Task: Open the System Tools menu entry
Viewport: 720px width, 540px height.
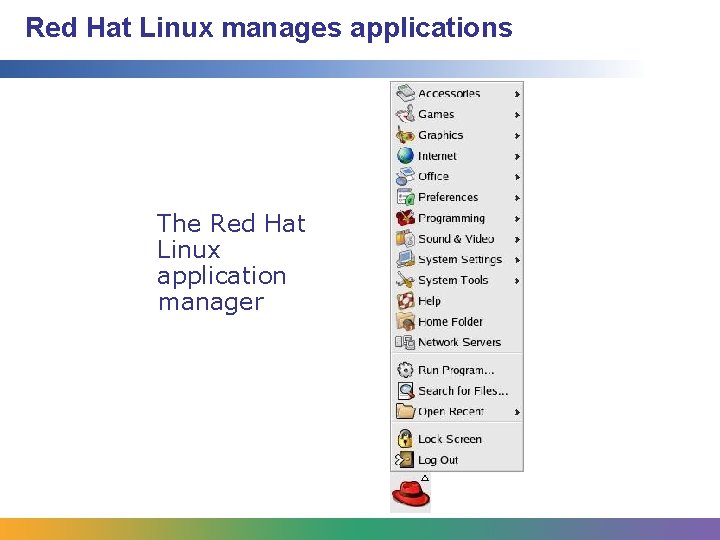Action: pyautogui.click(x=457, y=280)
